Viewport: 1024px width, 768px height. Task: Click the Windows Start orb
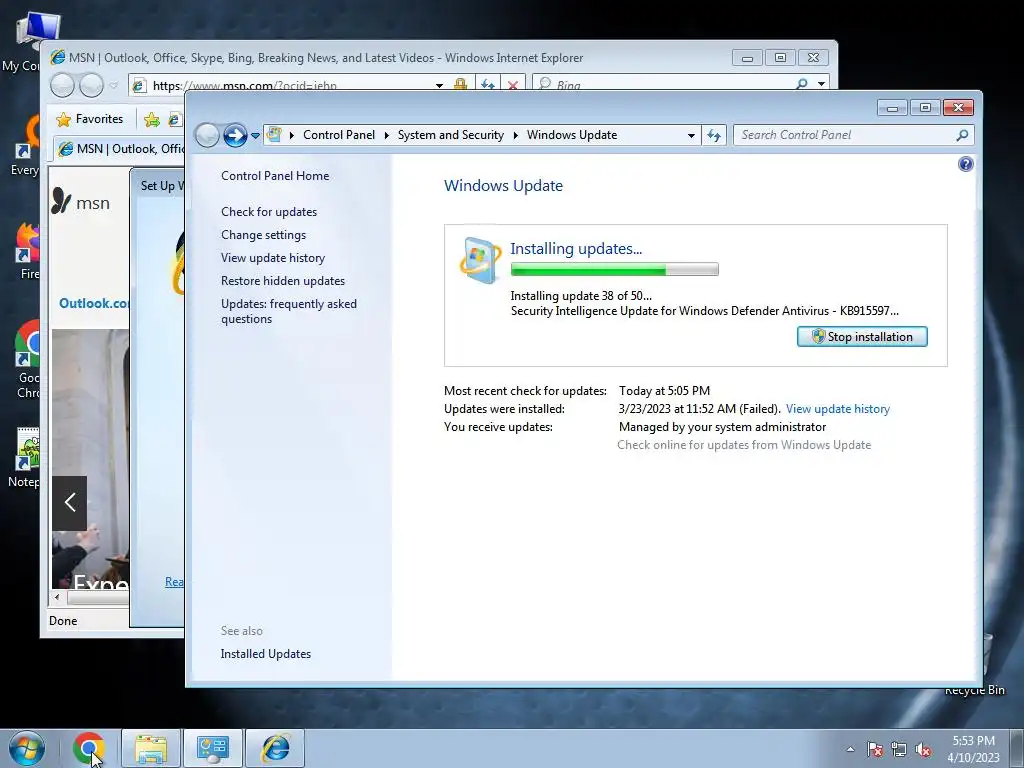pyautogui.click(x=27, y=748)
